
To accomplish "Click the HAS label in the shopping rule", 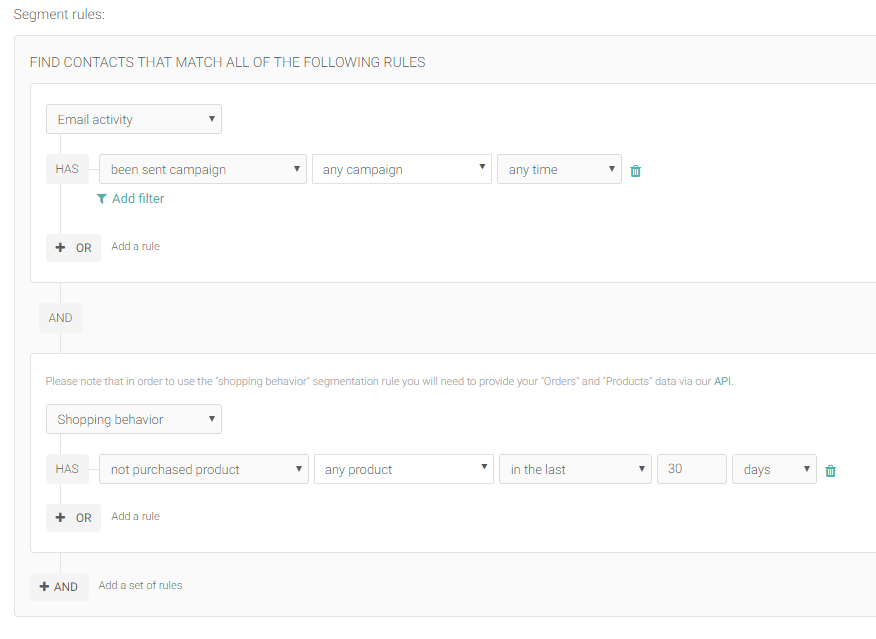I will (x=67, y=469).
